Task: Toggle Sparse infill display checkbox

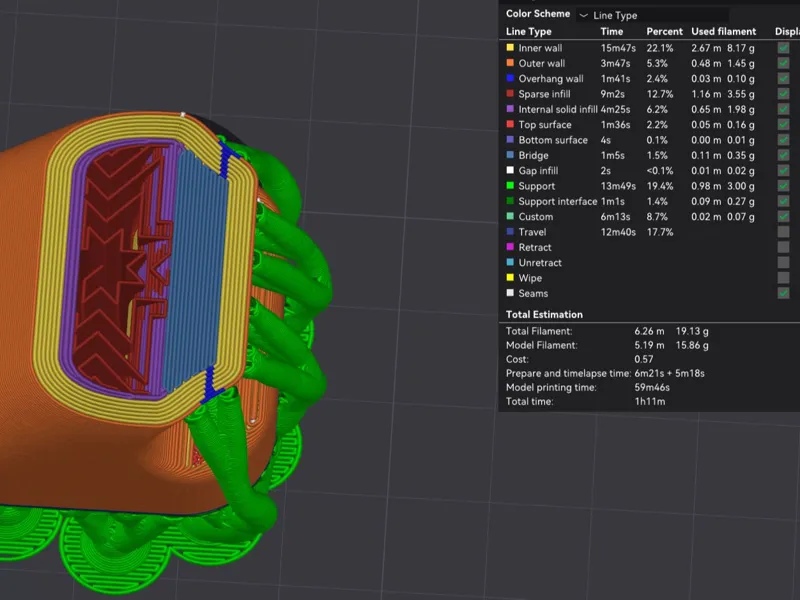Action: [x=783, y=94]
